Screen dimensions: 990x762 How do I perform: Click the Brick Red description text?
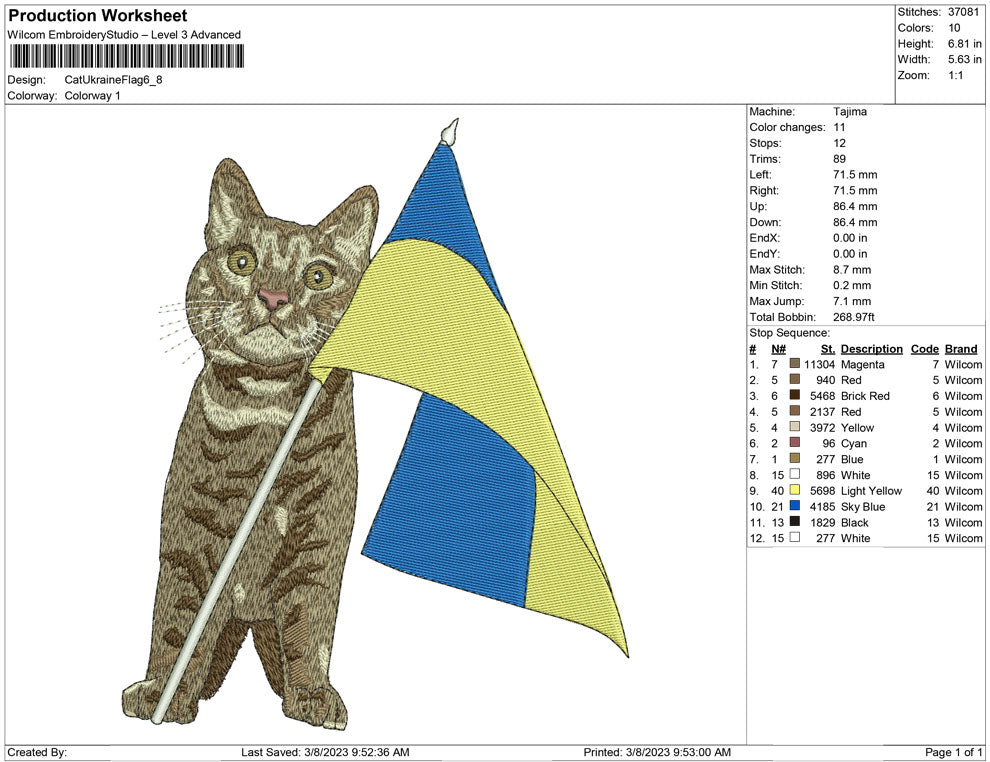pos(865,396)
